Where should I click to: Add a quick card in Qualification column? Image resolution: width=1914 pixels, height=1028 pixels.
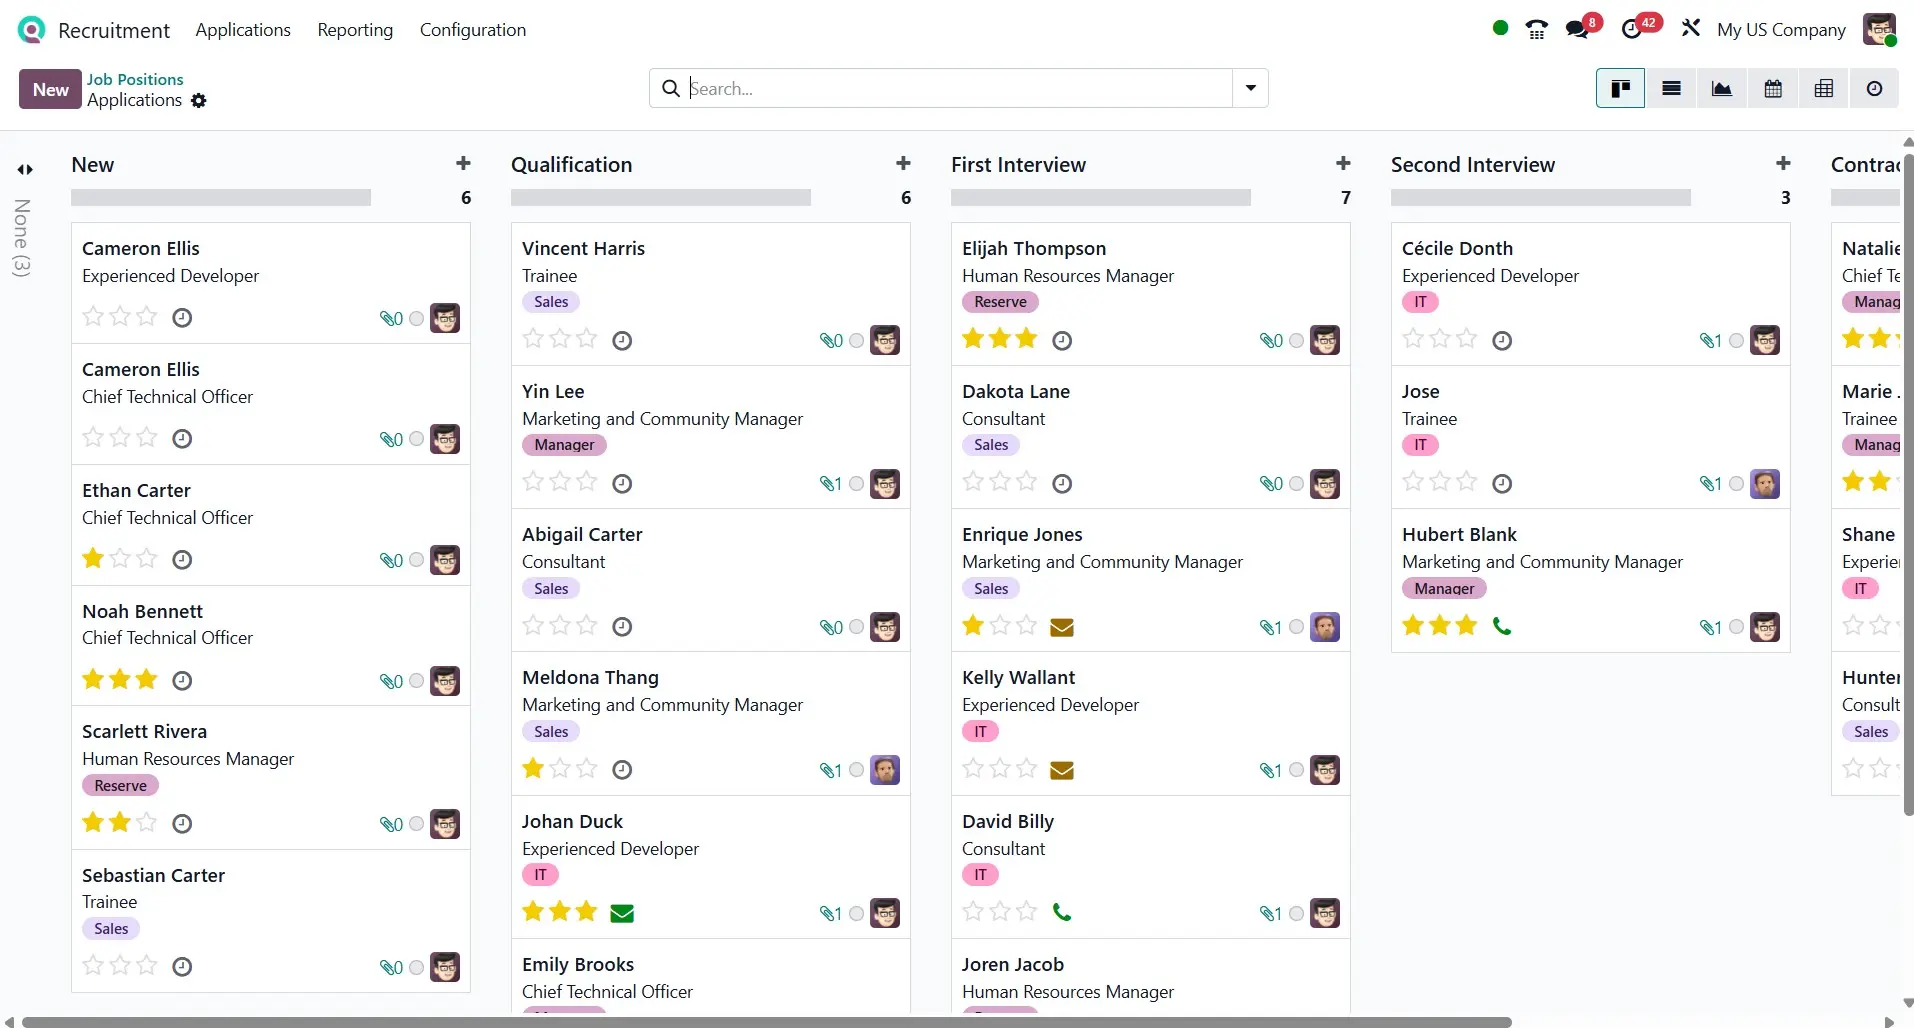[x=903, y=163]
